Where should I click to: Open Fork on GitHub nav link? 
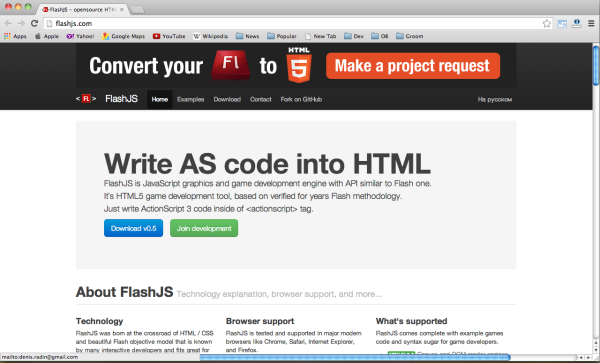(x=301, y=99)
